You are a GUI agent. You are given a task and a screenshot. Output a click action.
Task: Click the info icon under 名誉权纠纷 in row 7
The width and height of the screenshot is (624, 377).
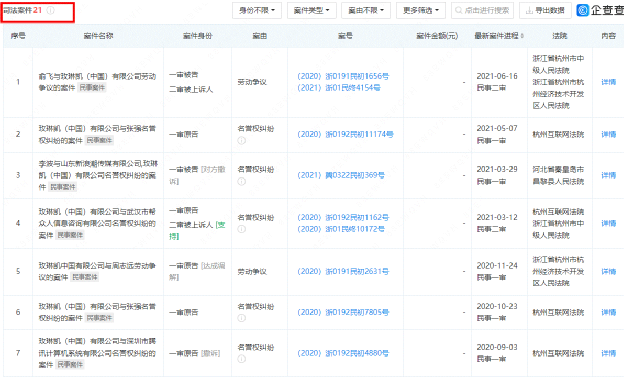point(242,359)
